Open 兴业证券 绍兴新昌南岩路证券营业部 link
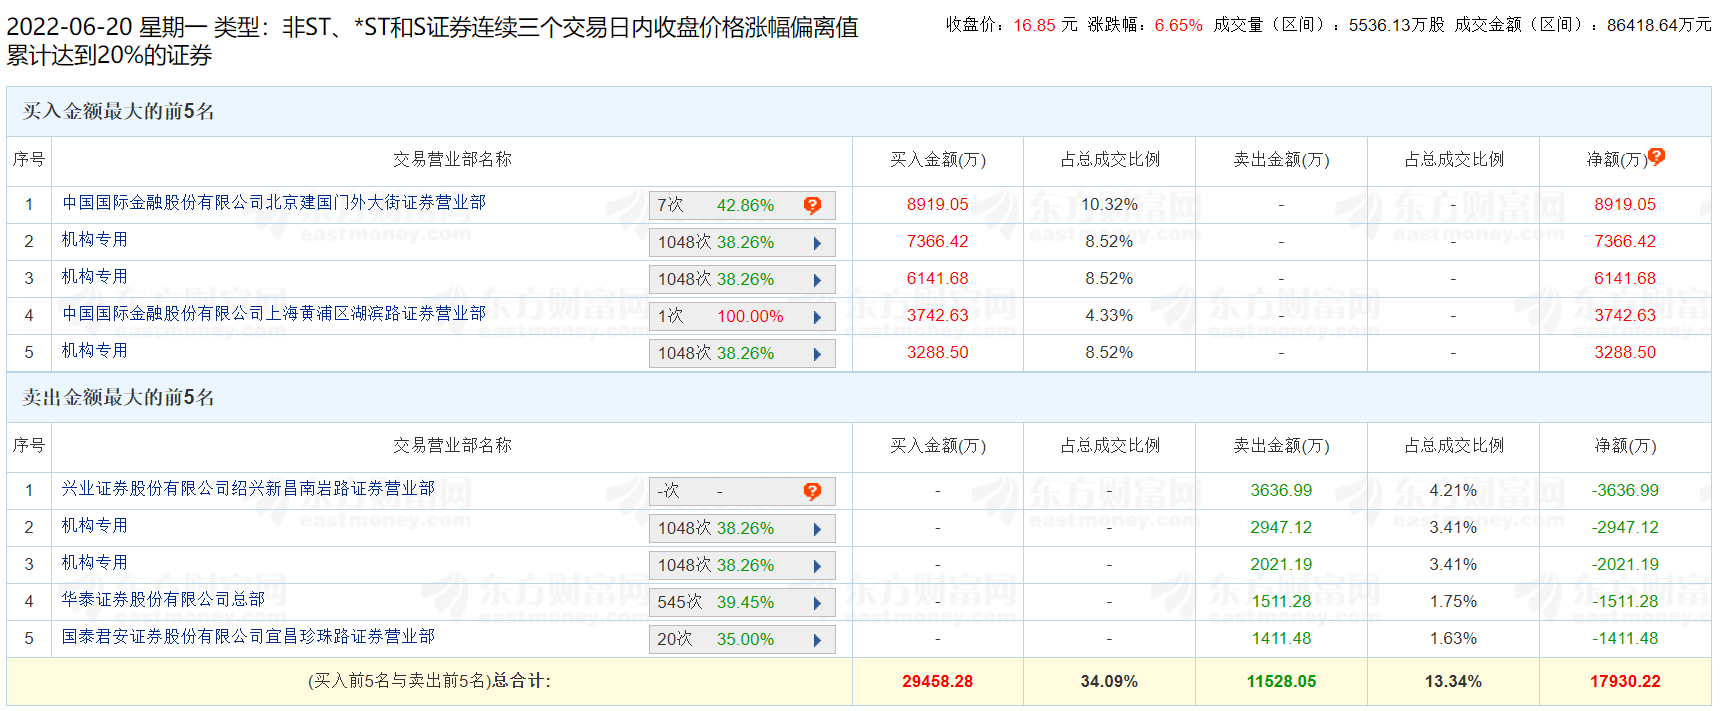This screenshot has width=1723, height=711. point(248,489)
